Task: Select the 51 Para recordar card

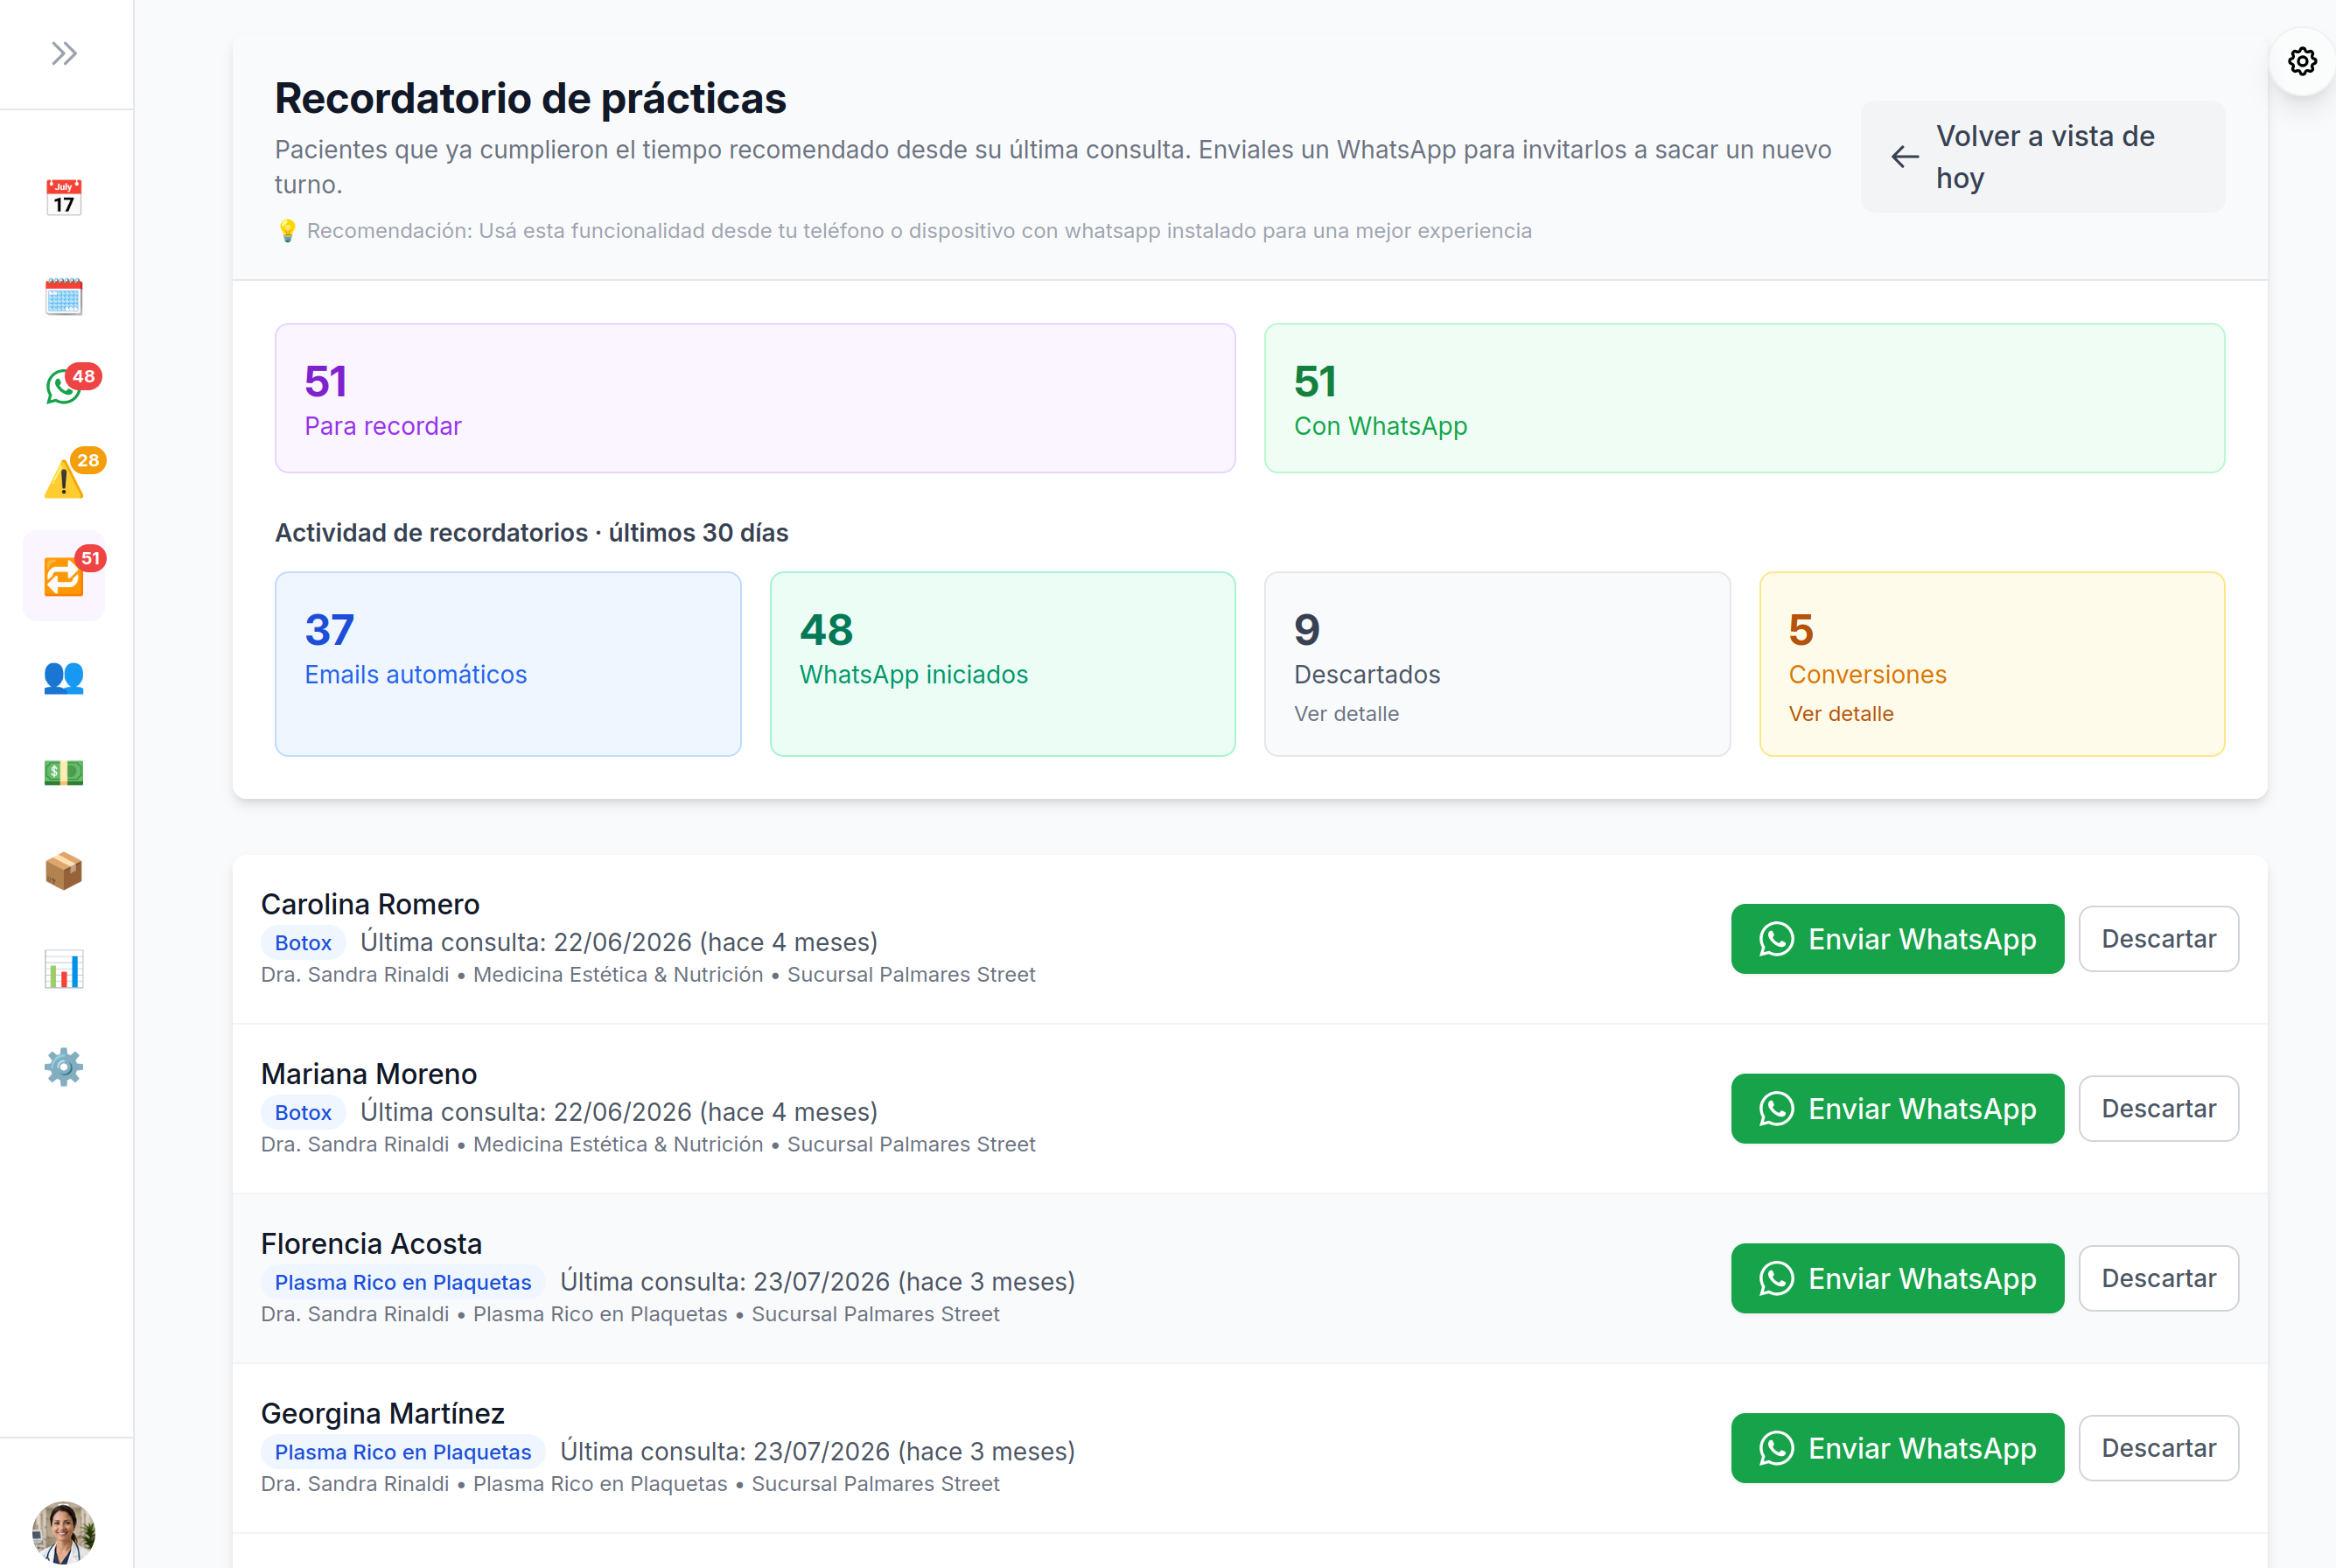Action: point(755,398)
